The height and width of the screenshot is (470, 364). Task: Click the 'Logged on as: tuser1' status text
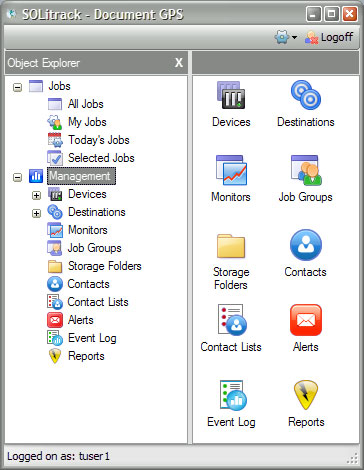pos(58,456)
